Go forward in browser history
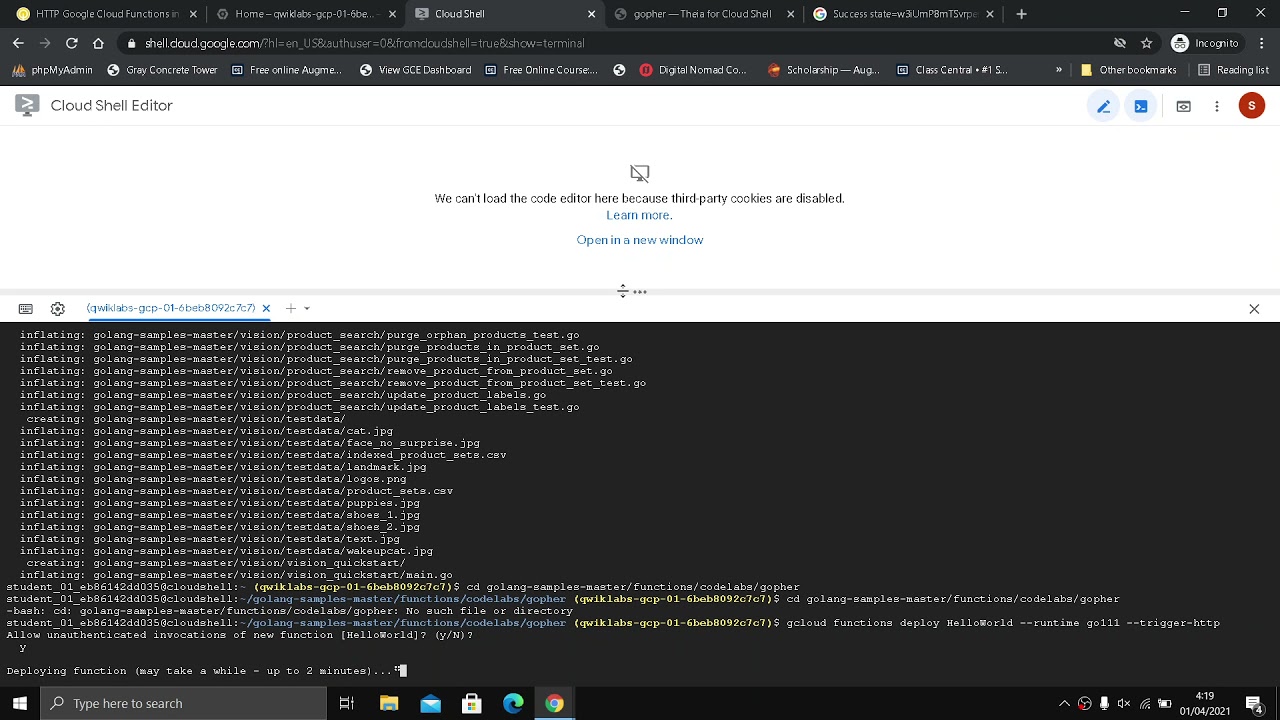The height and width of the screenshot is (720, 1280). pos(45,43)
